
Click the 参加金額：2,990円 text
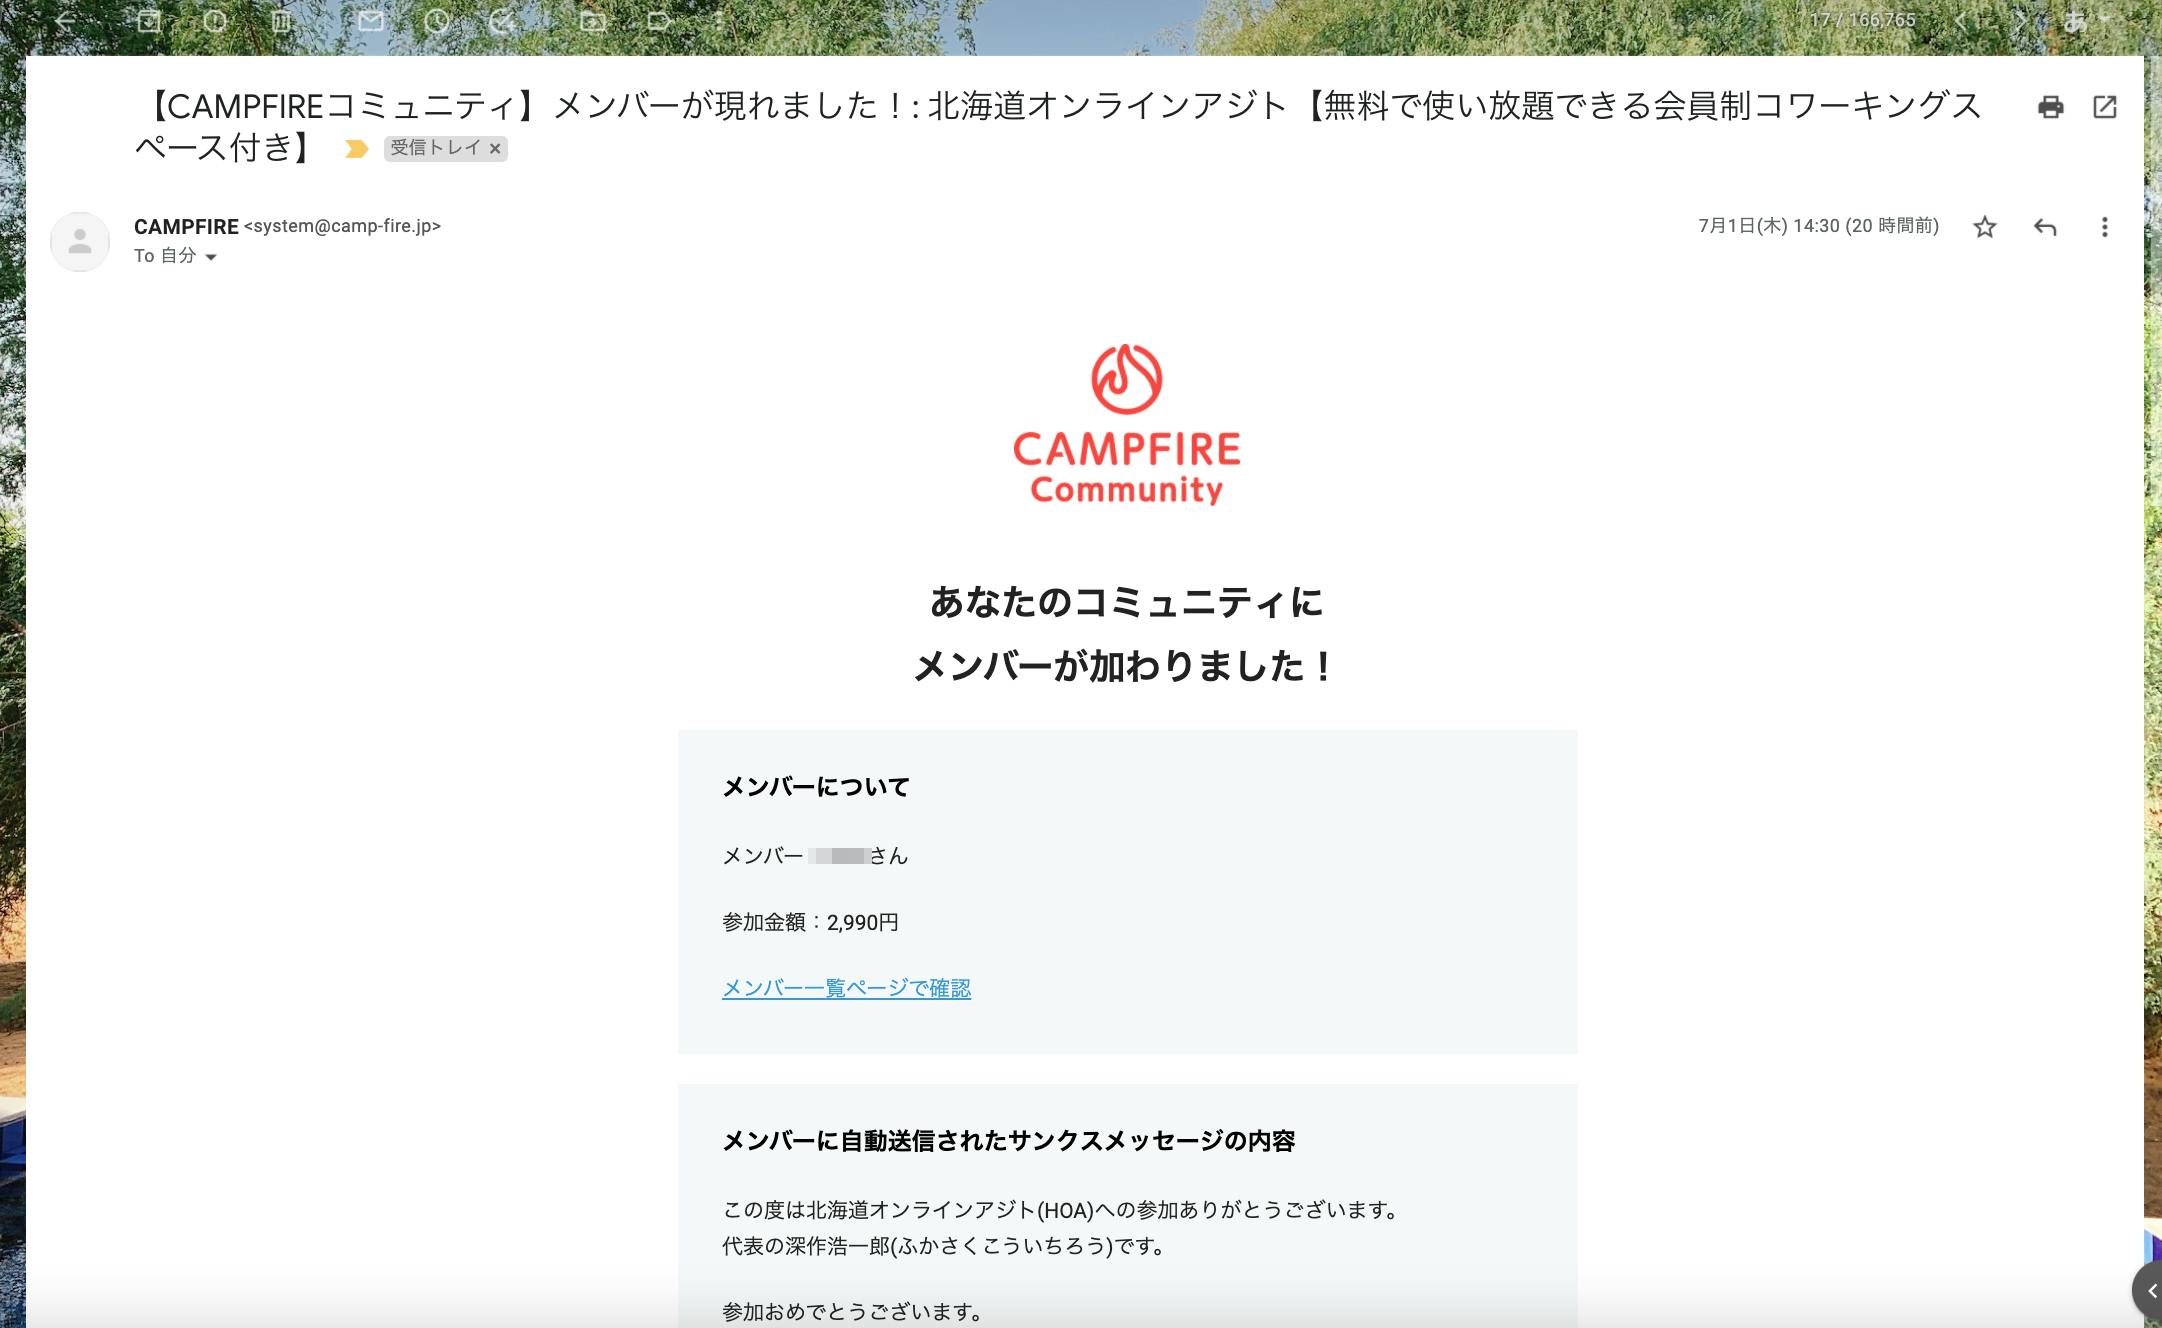[x=810, y=922]
